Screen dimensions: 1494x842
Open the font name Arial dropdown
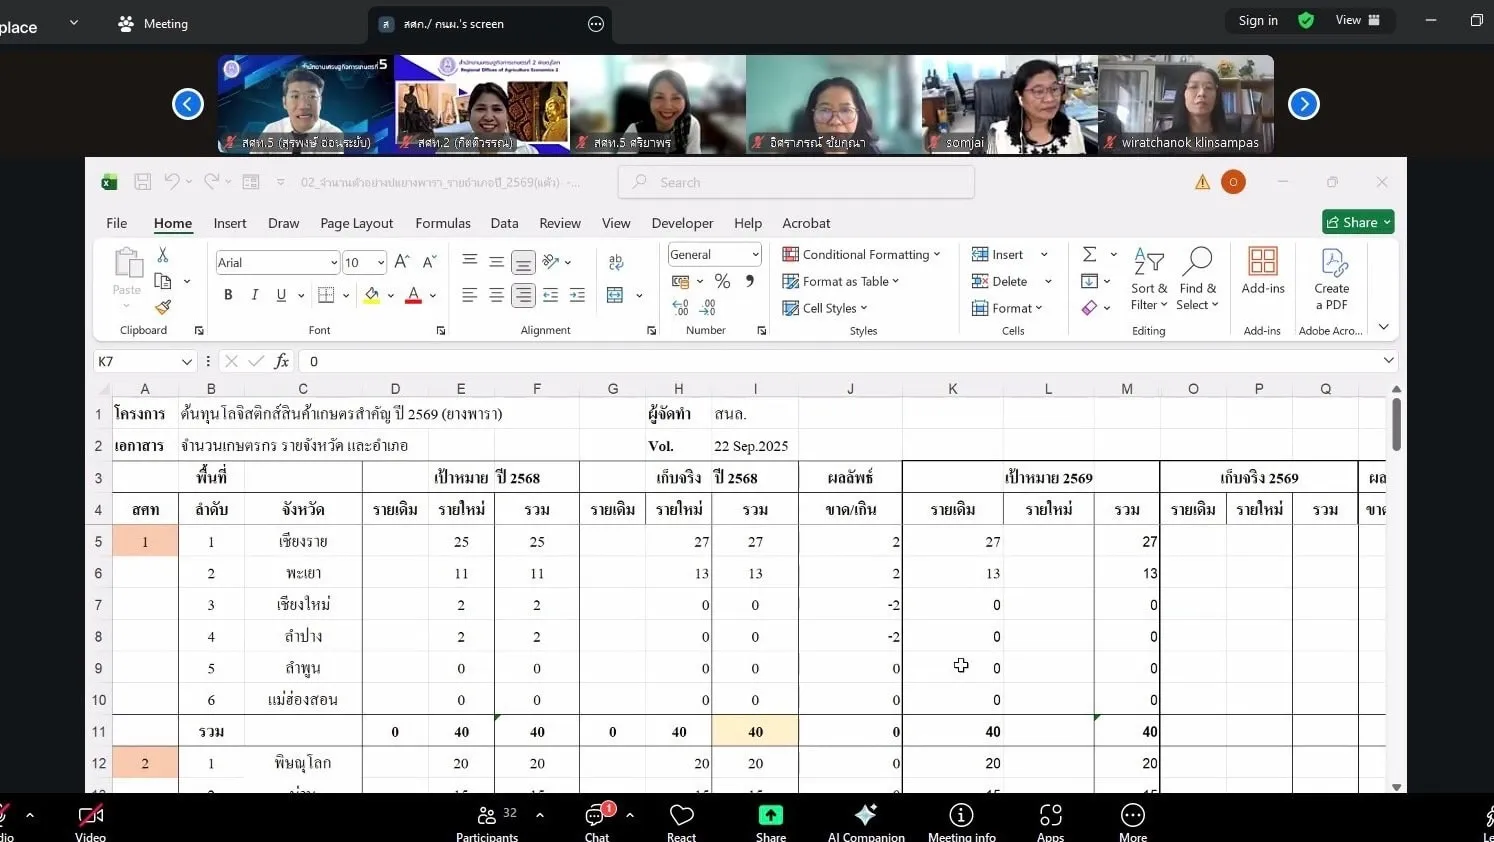(x=334, y=263)
